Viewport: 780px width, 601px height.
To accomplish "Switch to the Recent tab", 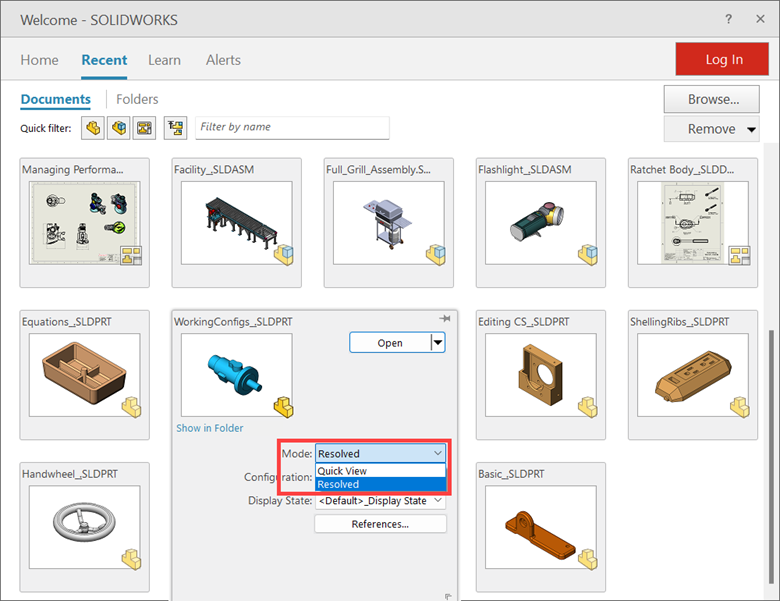I will (104, 60).
